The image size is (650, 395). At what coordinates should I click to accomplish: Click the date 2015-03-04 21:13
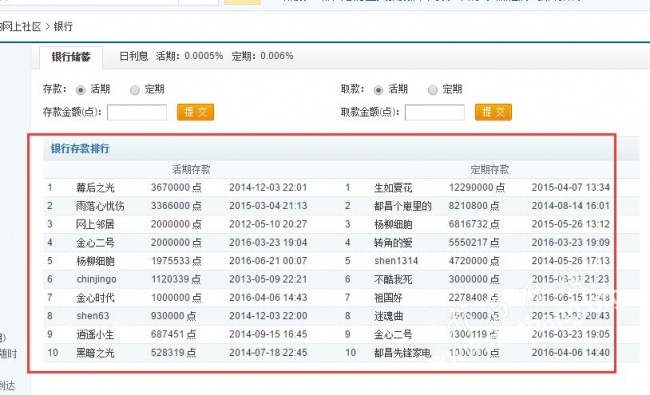point(268,206)
